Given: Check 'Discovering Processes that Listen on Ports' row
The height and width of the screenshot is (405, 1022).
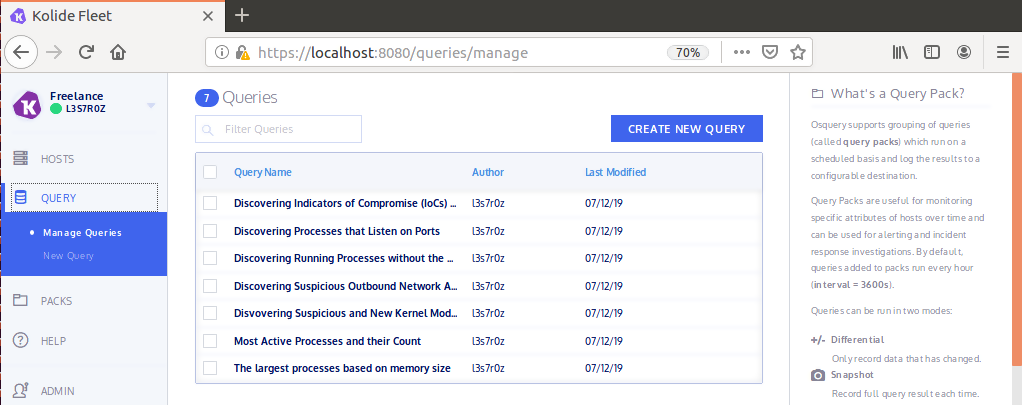Looking at the screenshot, I should coord(210,231).
